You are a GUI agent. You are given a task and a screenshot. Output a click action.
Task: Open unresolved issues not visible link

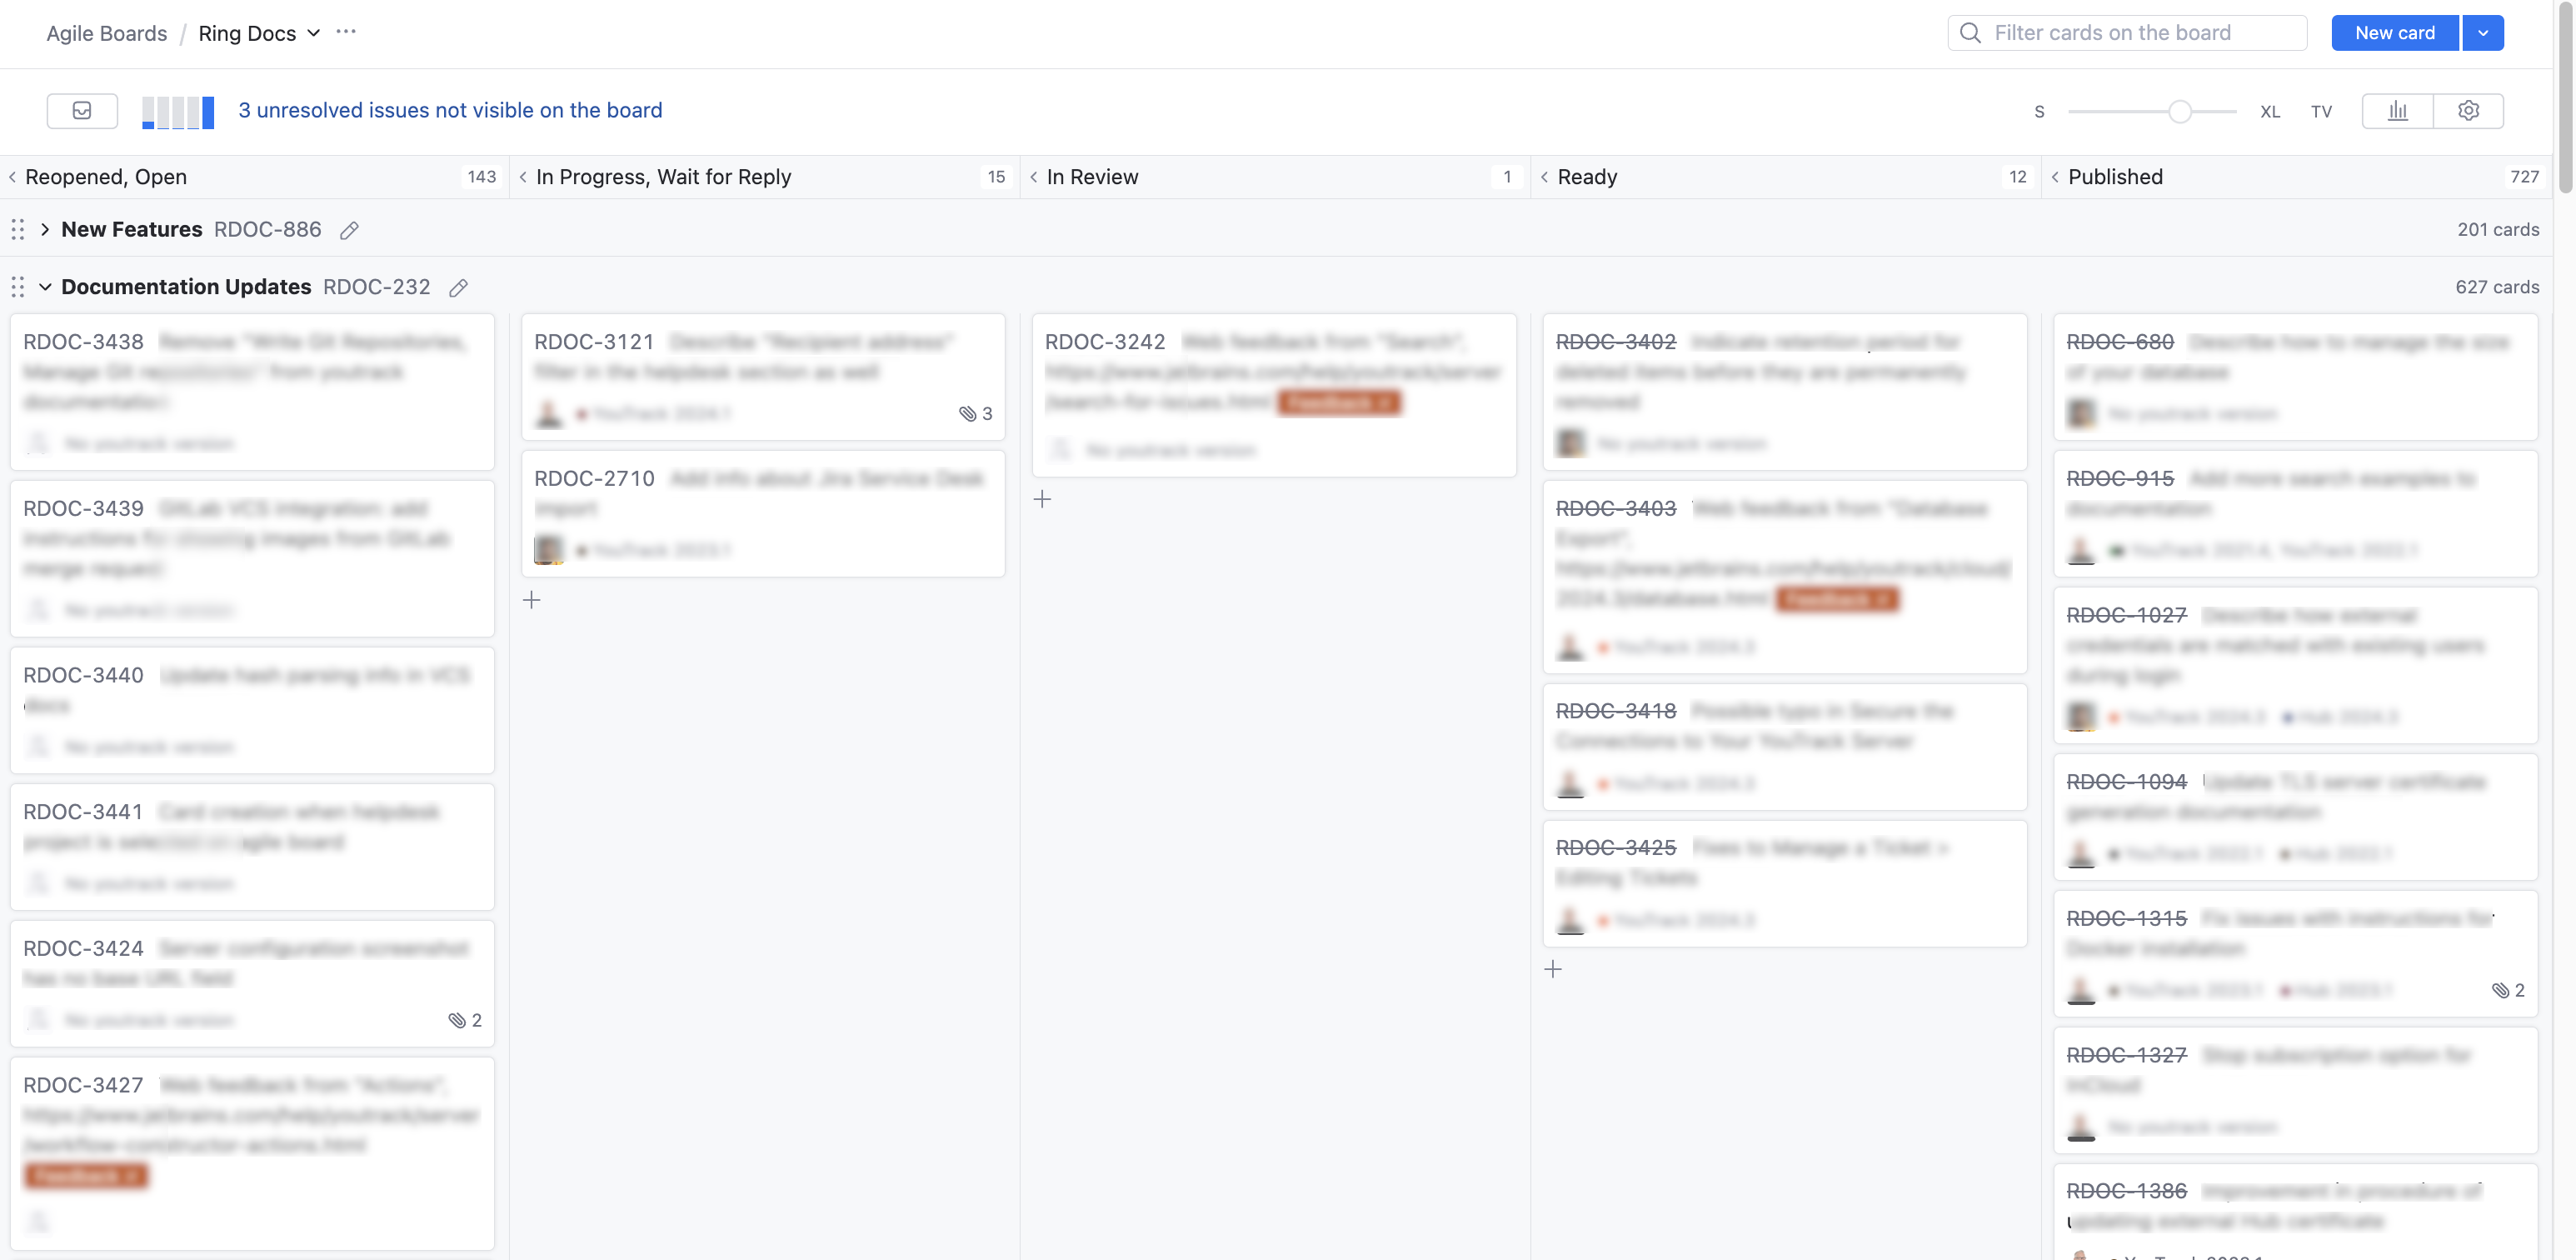[x=450, y=110]
